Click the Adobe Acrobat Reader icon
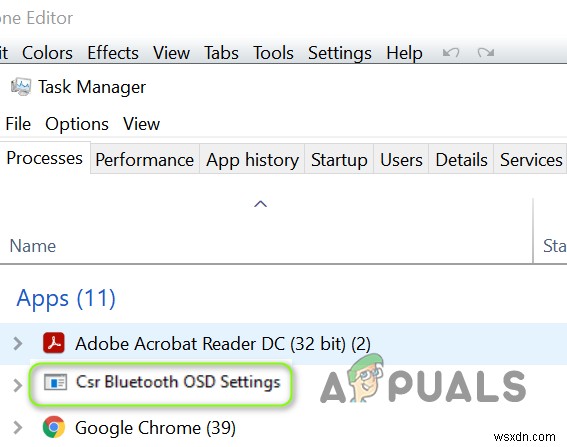Screen dimensions: 567x447 pos(54,343)
